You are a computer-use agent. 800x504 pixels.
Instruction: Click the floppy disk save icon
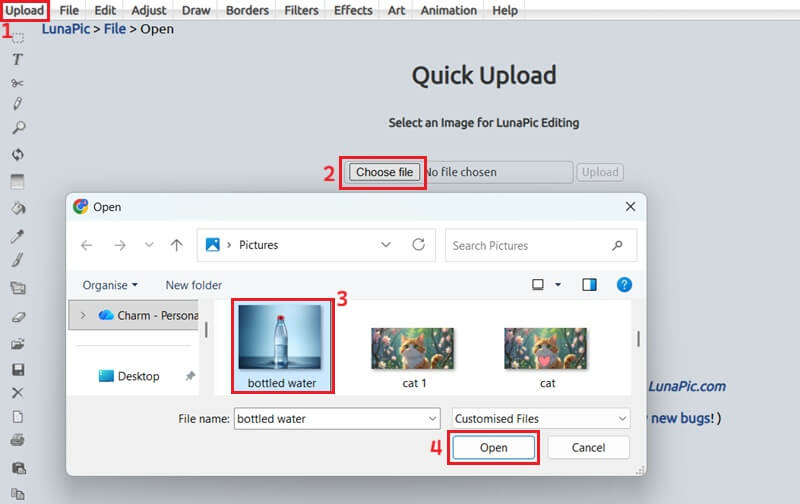coord(18,369)
